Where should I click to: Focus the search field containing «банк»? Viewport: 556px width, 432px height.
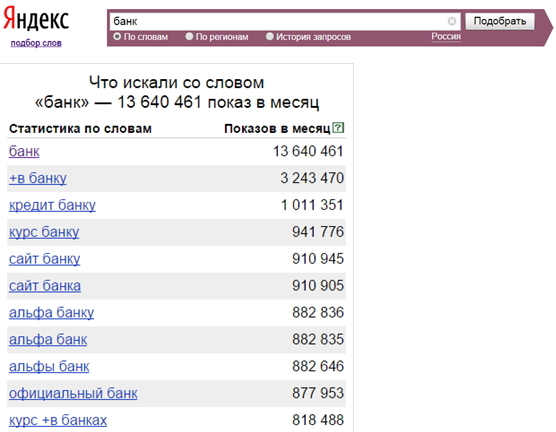(278, 22)
